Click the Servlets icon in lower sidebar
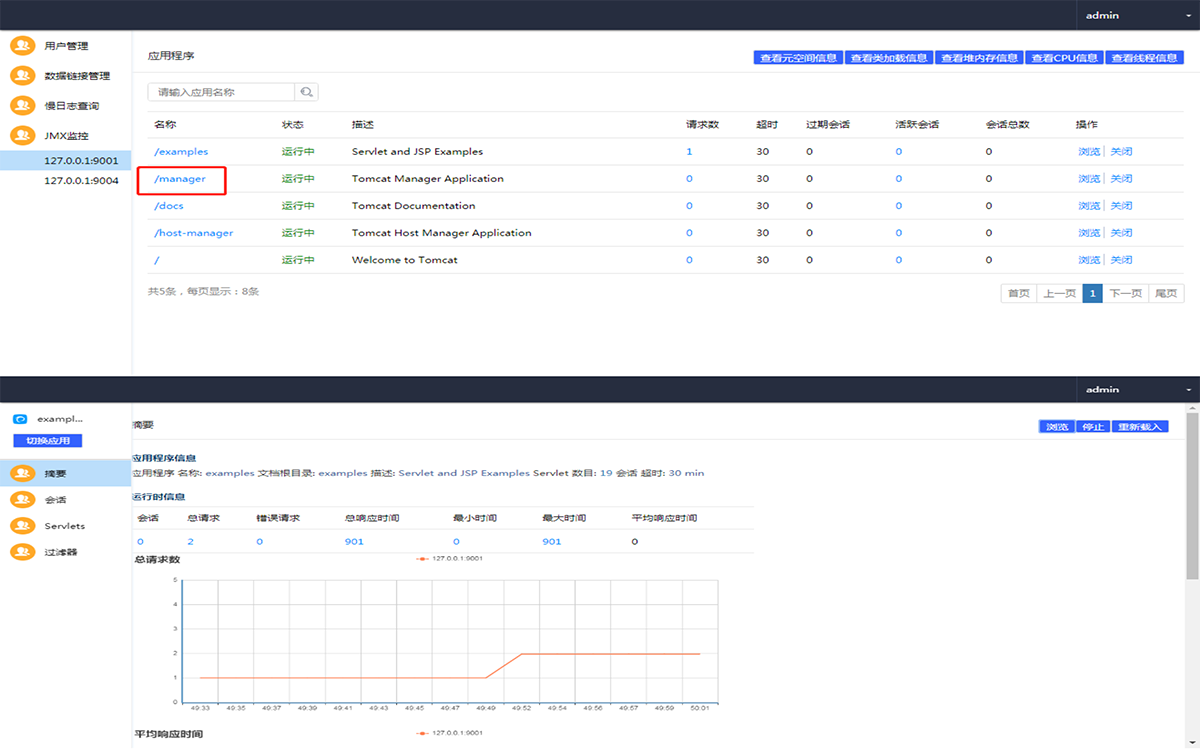The width and height of the screenshot is (1200, 752). 22,525
